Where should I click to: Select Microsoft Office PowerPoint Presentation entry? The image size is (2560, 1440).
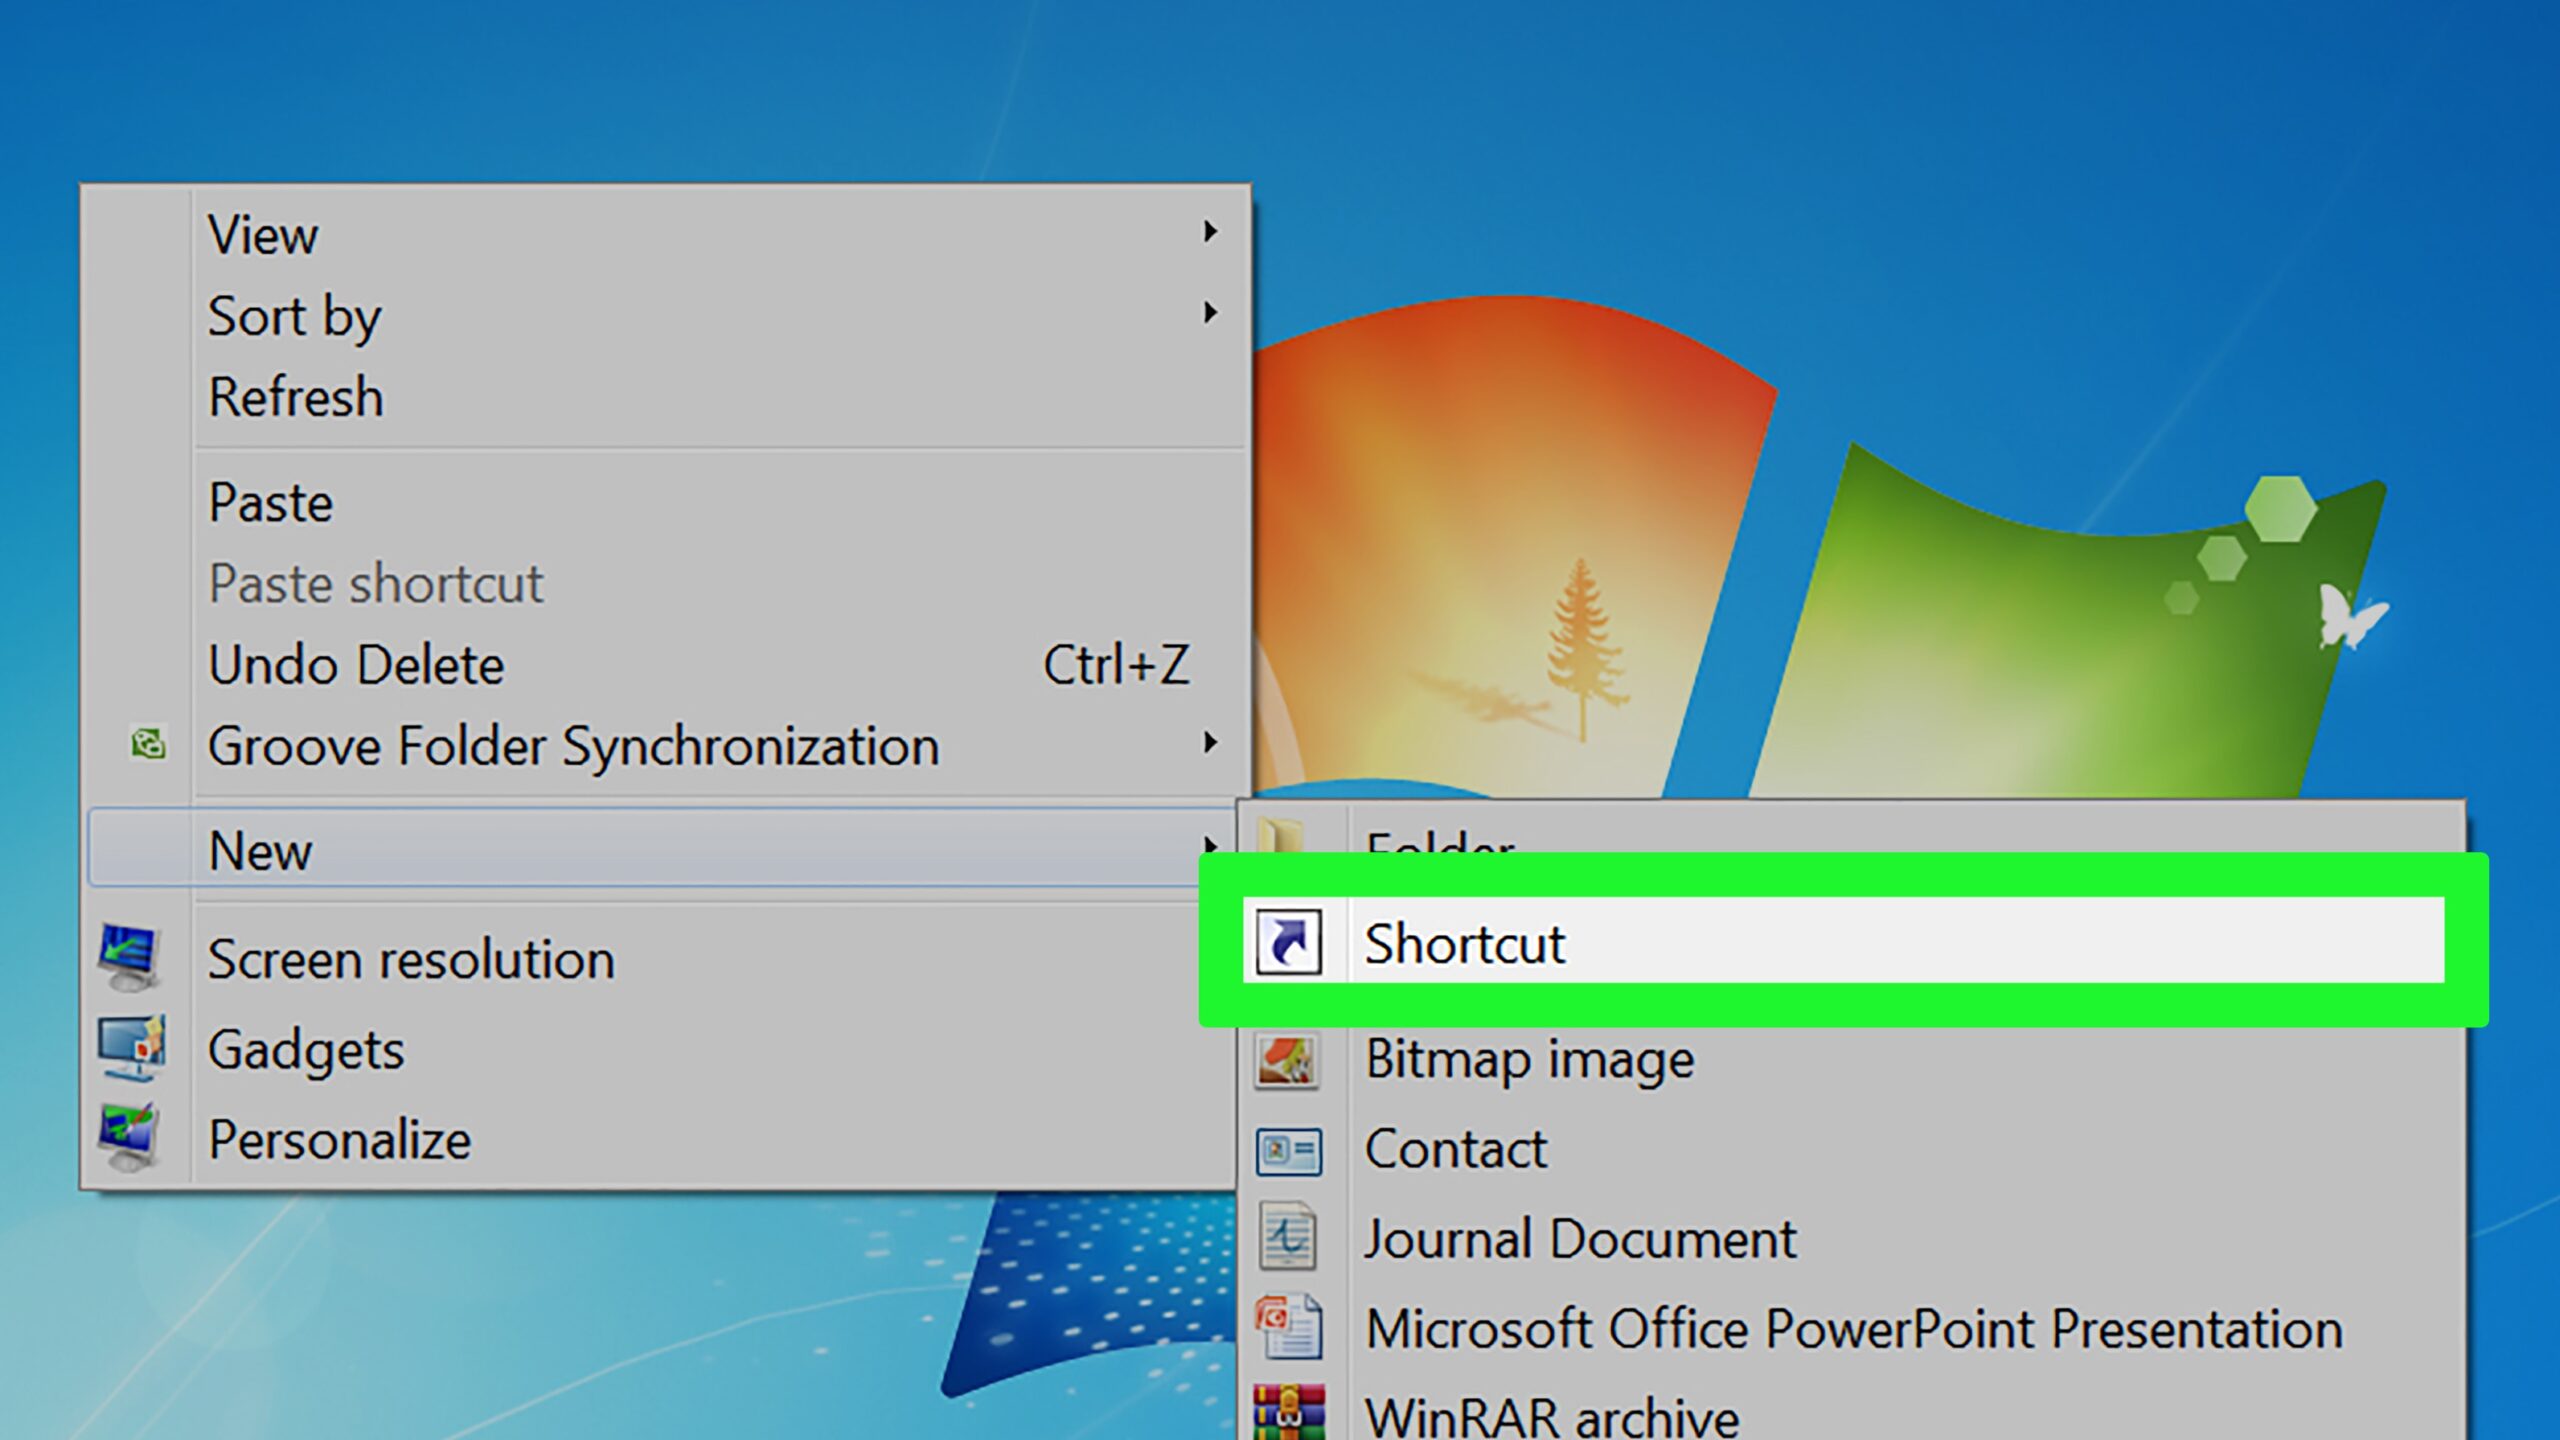(x=1853, y=1329)
